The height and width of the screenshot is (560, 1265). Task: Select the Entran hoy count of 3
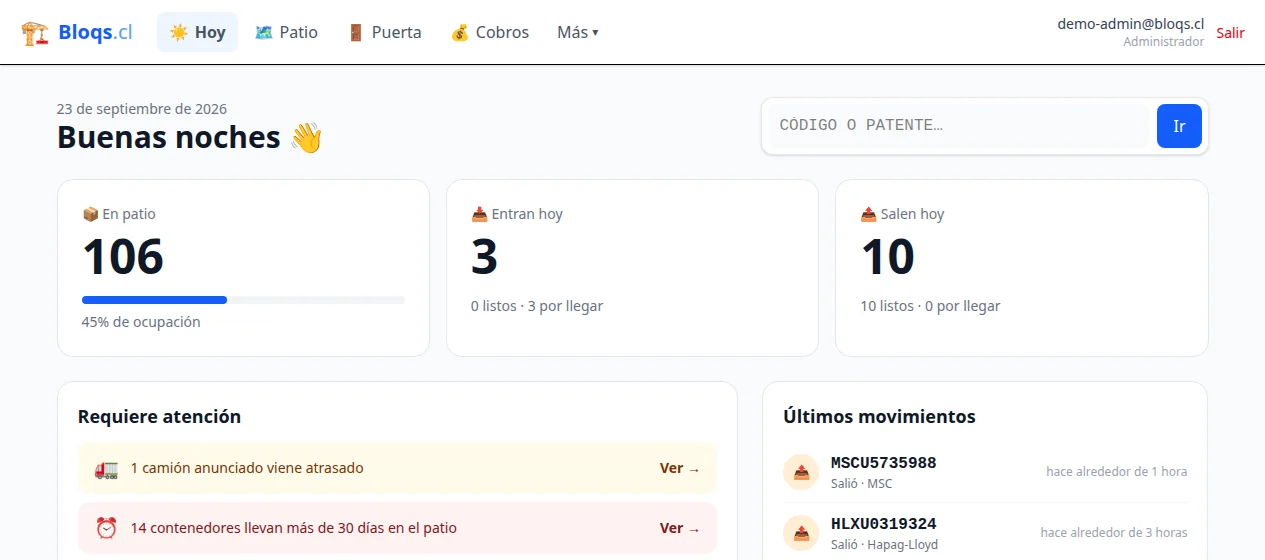click(485, 257)
